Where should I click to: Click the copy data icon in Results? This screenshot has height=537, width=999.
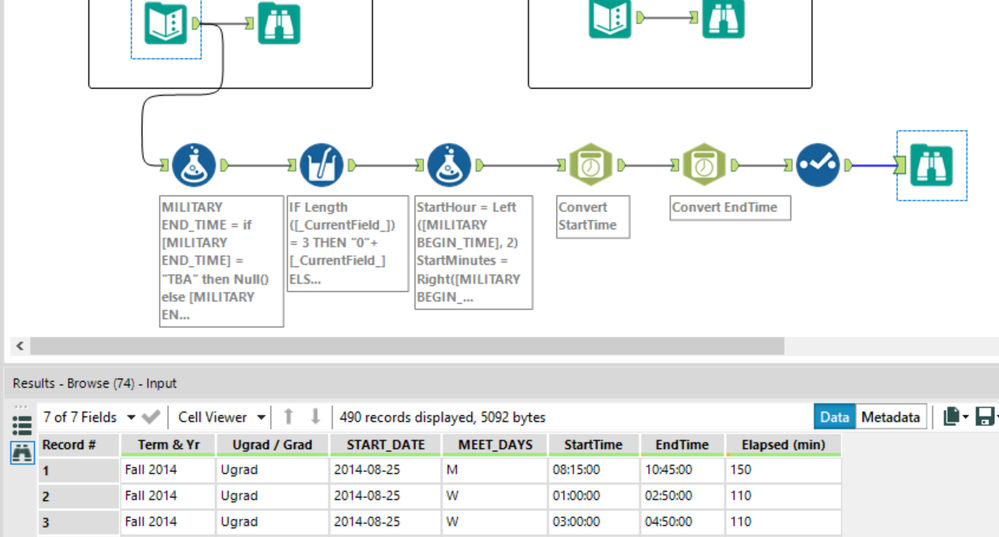[951, 417]
